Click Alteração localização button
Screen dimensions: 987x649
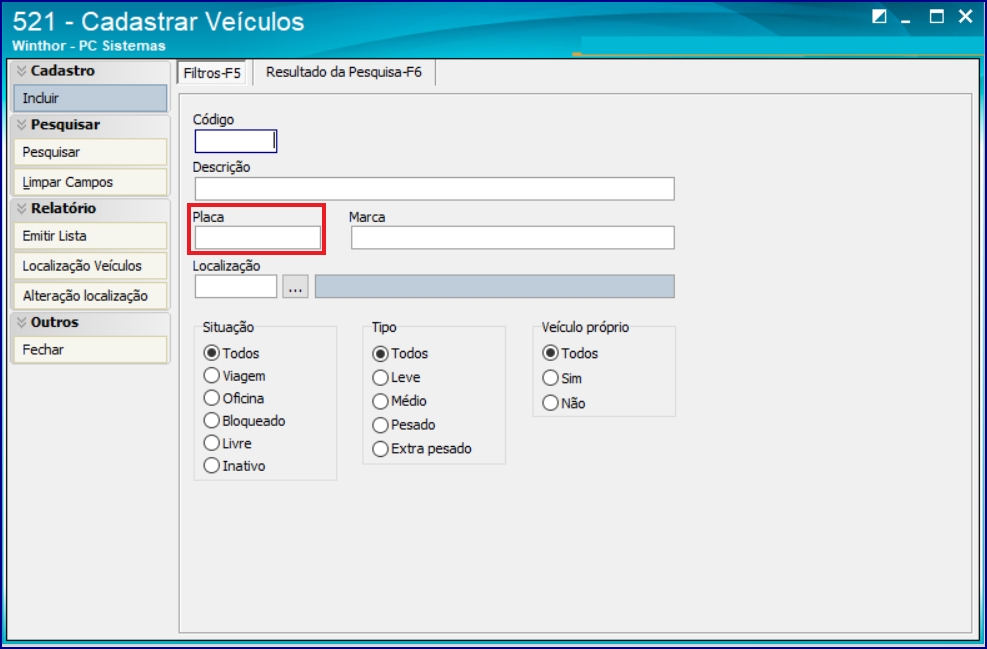(91, 296)
